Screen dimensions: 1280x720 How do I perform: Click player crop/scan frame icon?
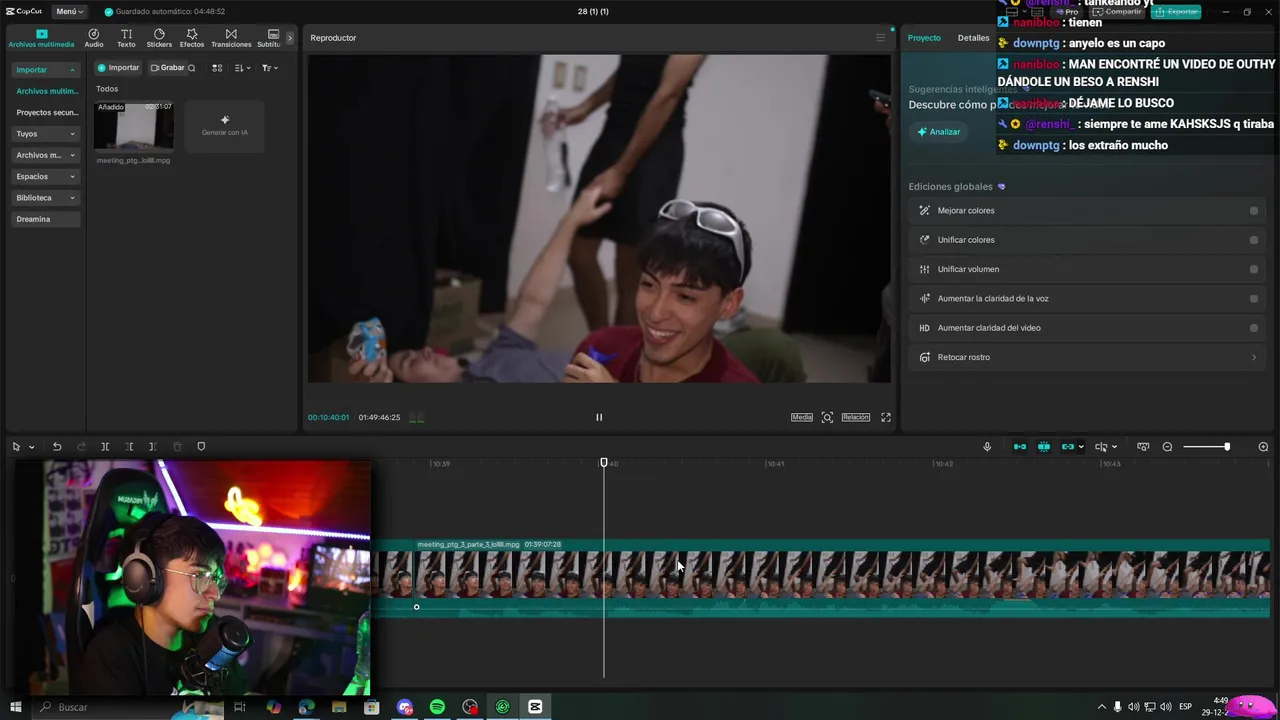point(827,417)
